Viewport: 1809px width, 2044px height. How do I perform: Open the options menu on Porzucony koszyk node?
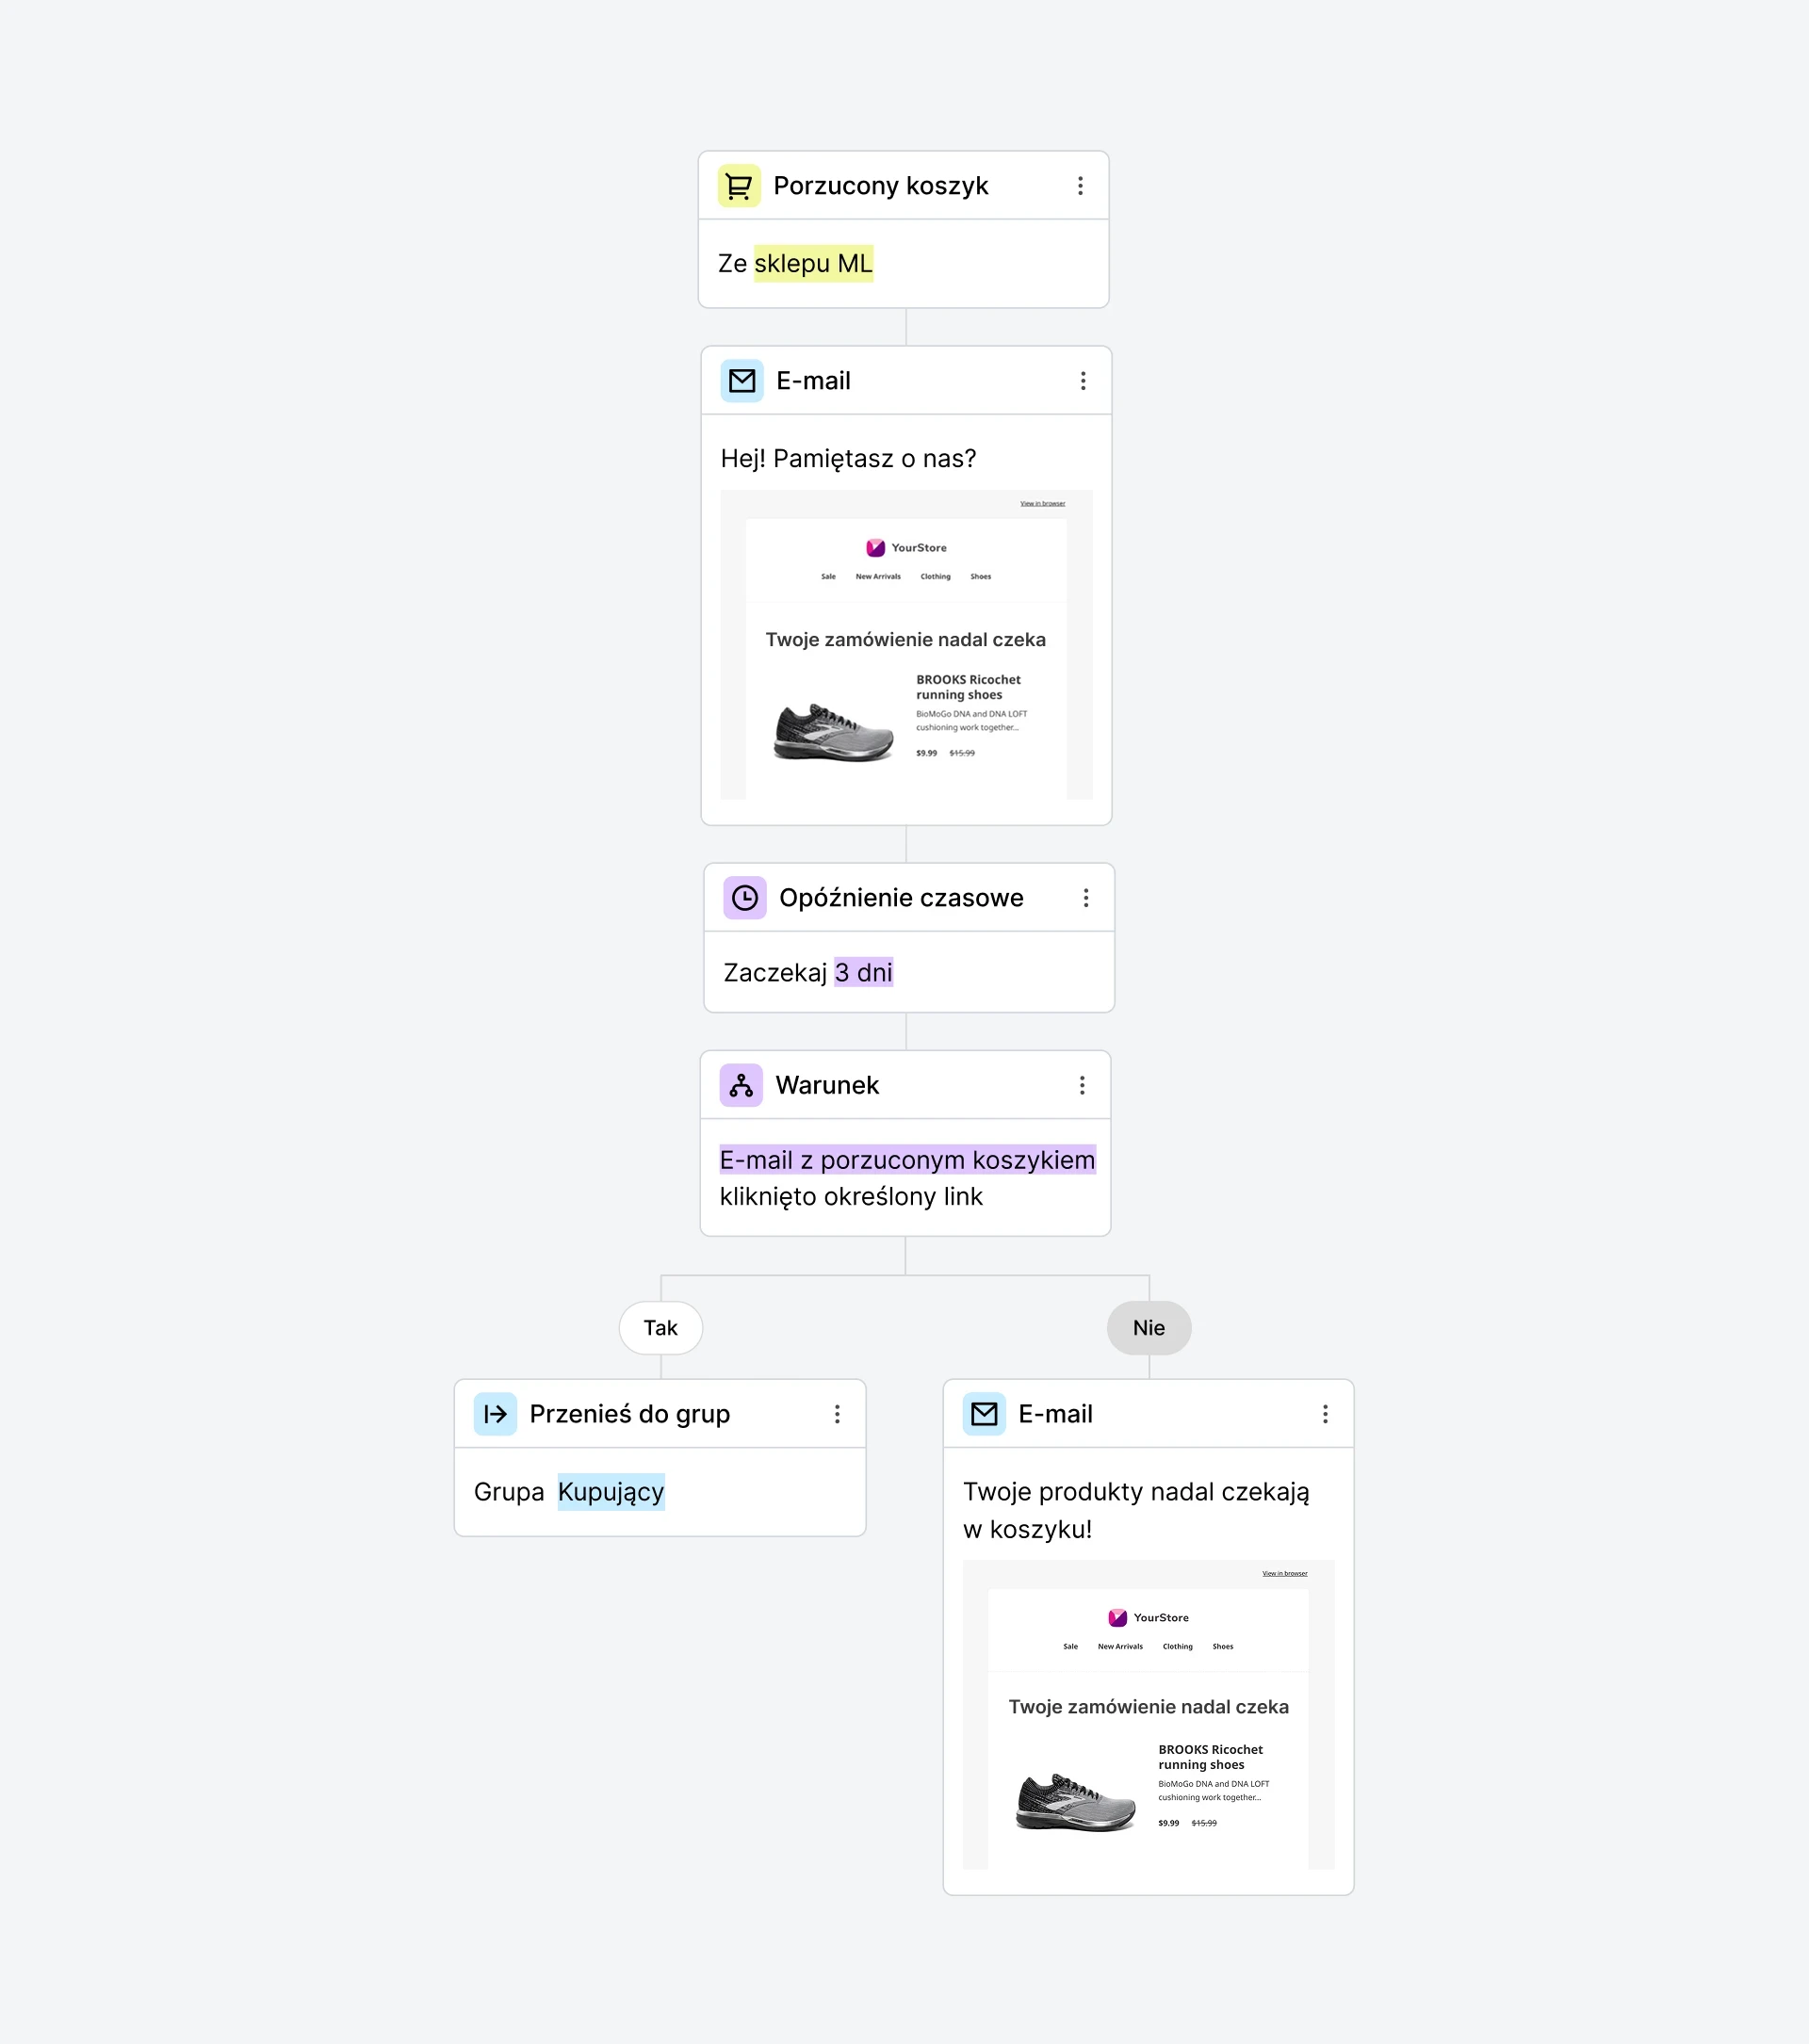1081,185
